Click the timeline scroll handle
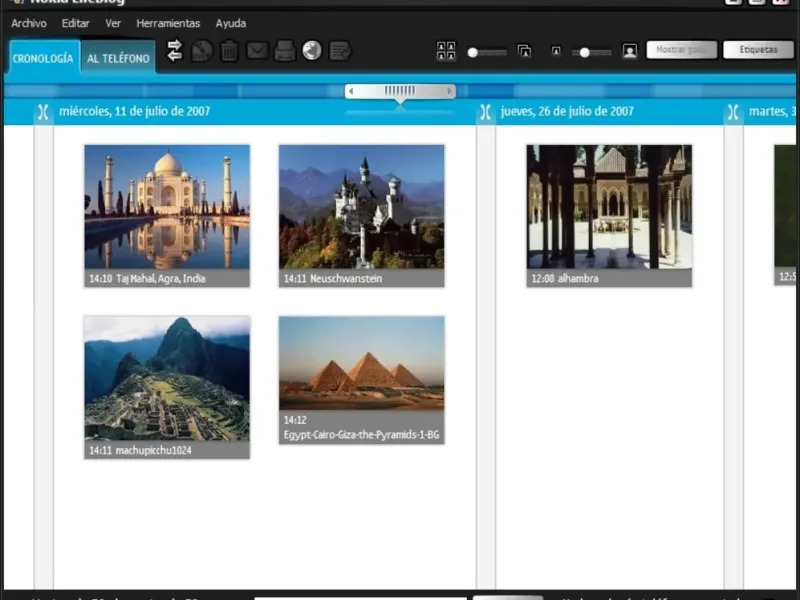This screenshot has height=600, width=800. [400, 91]
